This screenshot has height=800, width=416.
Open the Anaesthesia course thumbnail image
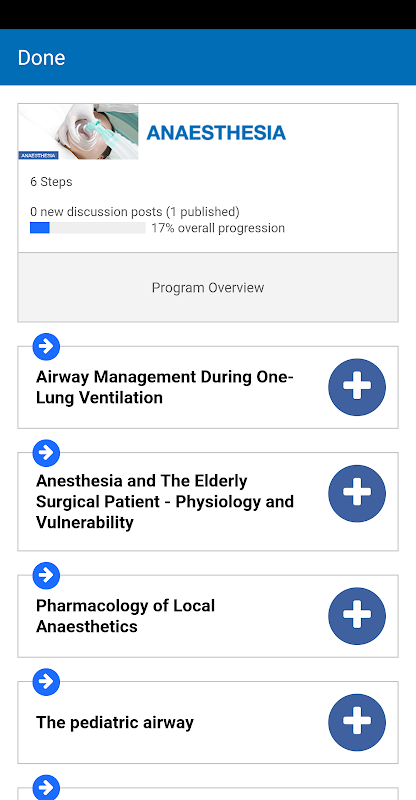[x=78, y=132]
